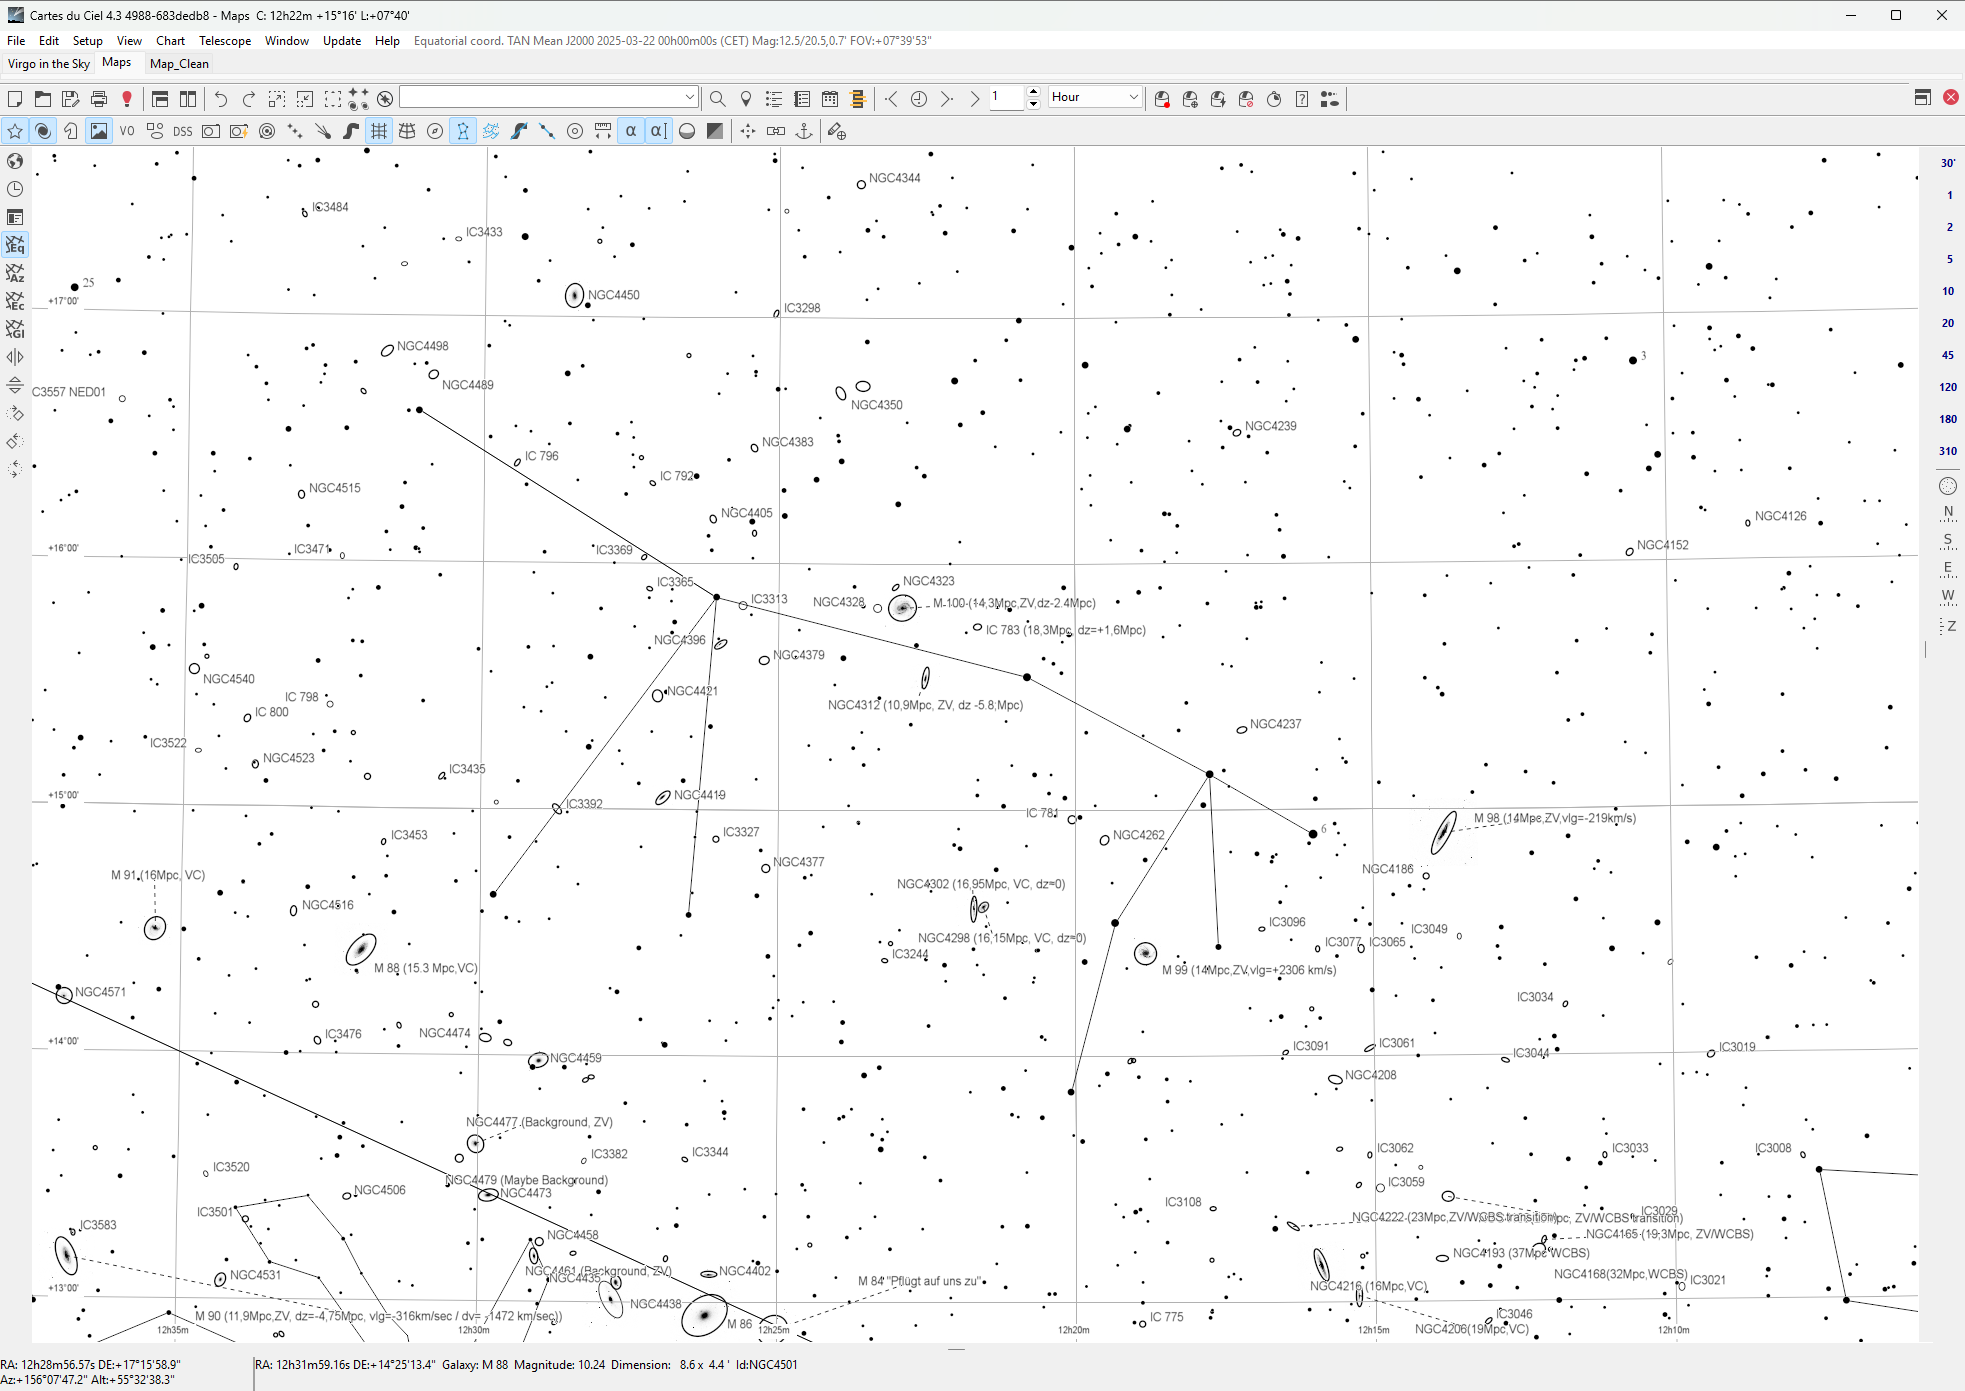Set field of view to 10 degrees

pos(1948,291)
